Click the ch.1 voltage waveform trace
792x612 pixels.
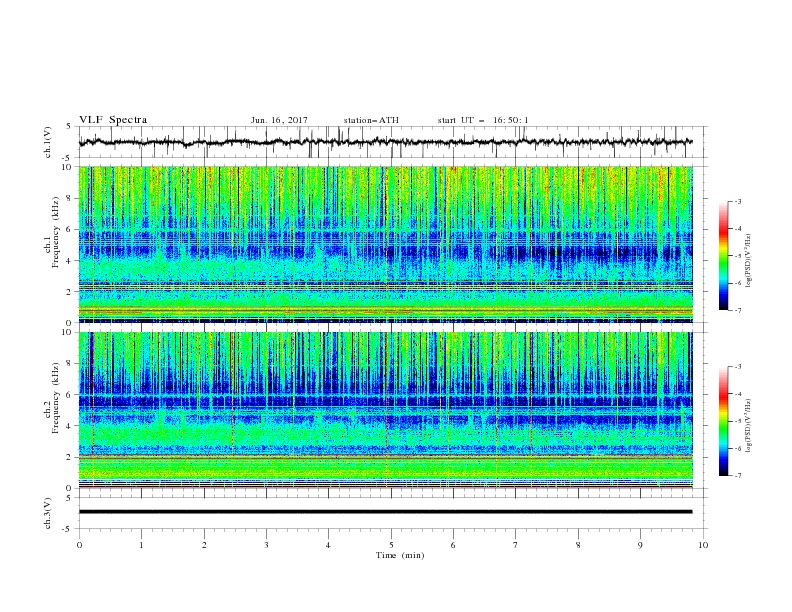(385, 142)
